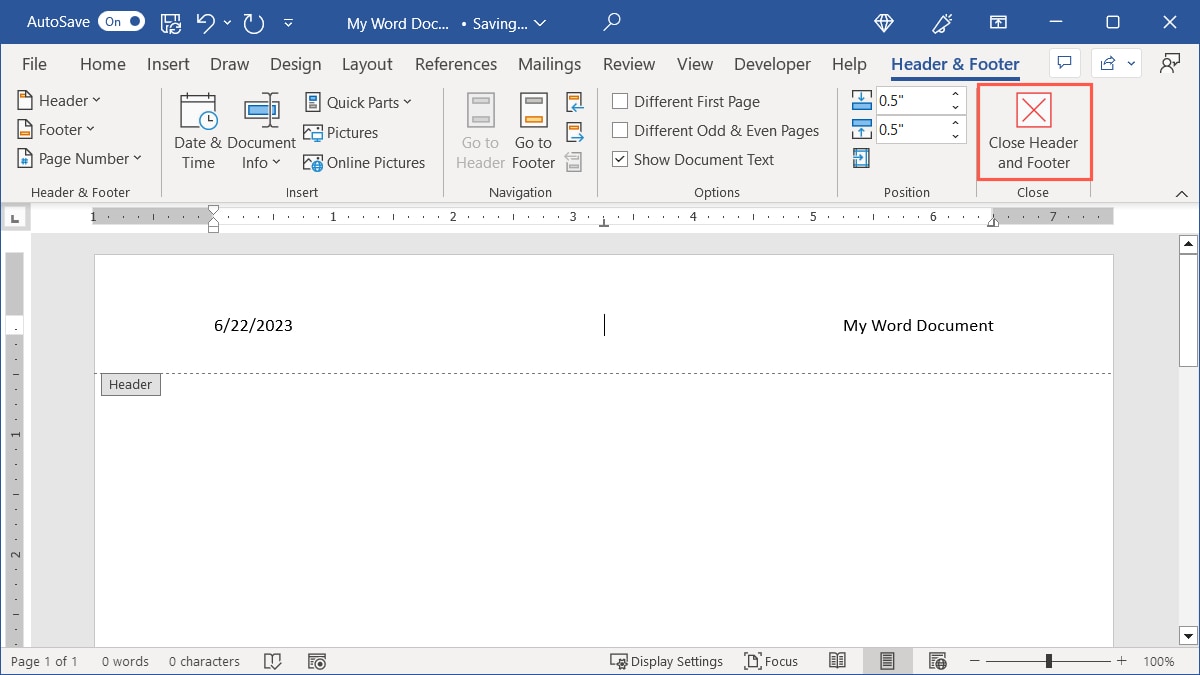Open the Date & Time insert tool
This screenshot has height=675, width=1200.
point(197,130)
